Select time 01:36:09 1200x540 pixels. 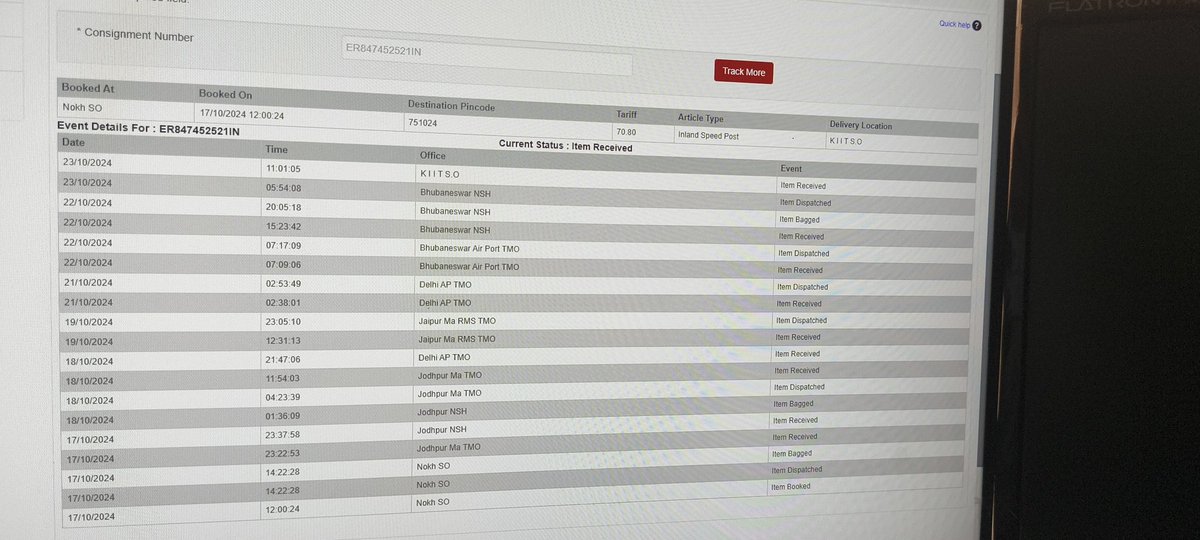pos(283,415)
